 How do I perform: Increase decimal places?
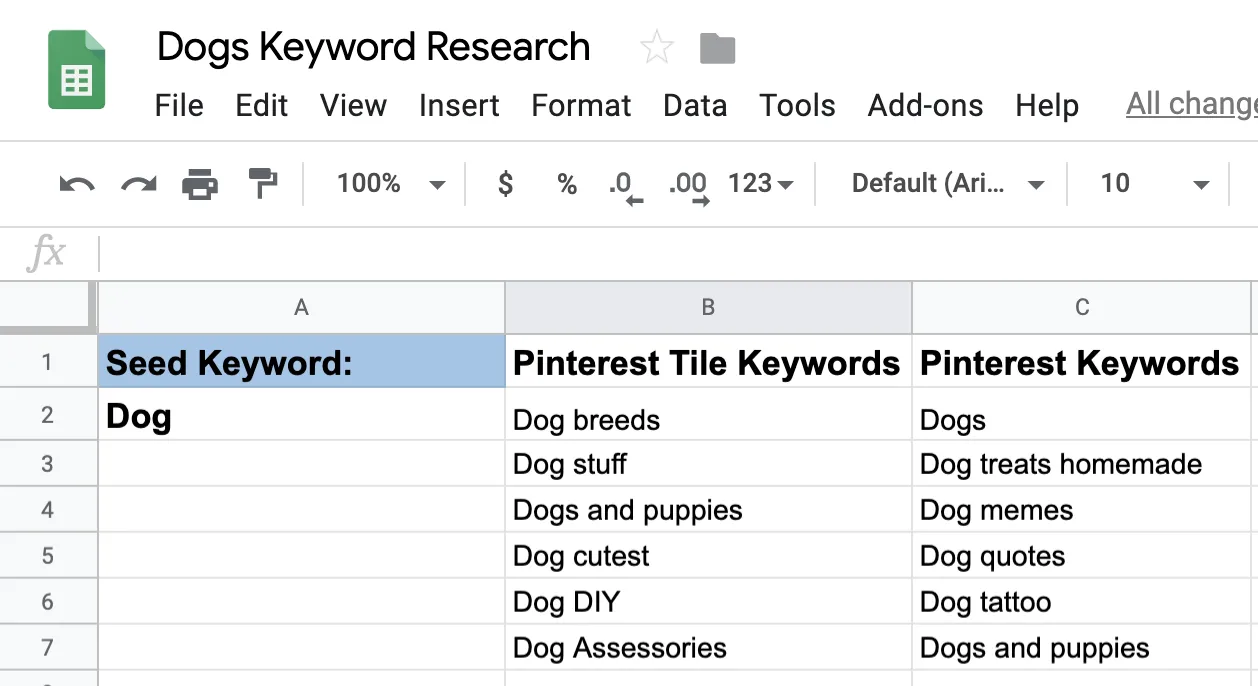pos(688,186)
